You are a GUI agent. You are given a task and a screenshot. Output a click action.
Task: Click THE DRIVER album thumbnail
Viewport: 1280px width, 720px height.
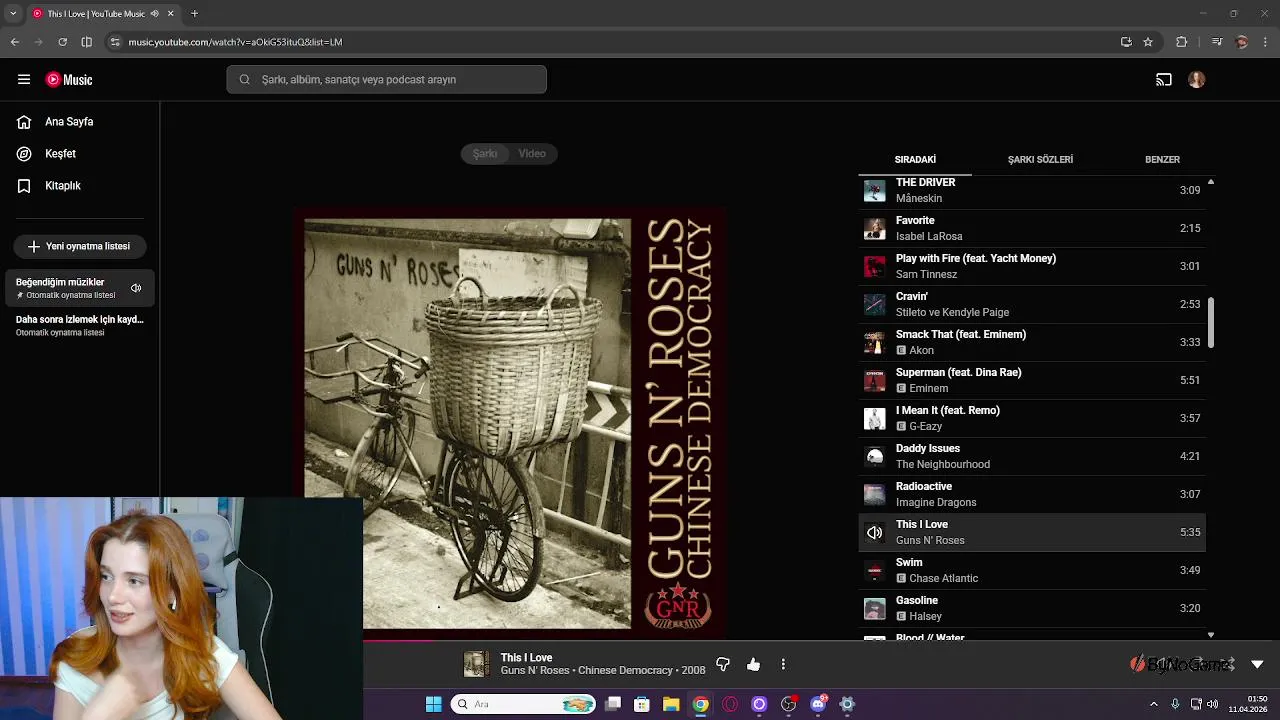[875, 190]
